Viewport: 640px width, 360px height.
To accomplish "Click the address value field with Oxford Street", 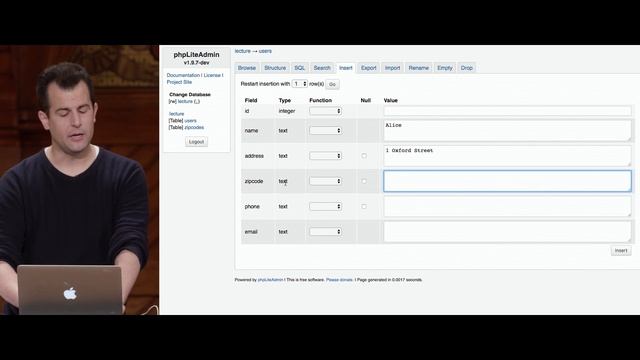I will [507, 156].
